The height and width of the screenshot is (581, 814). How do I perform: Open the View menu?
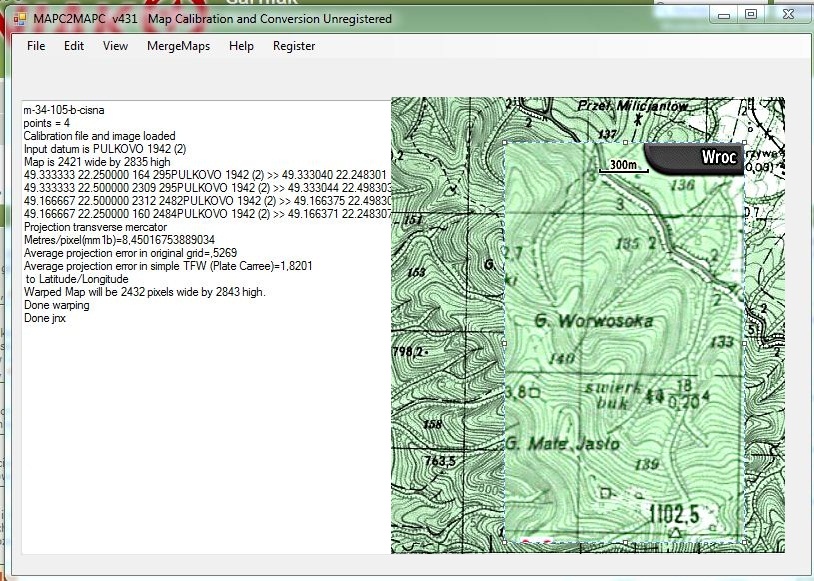click(x=115, y=46)
